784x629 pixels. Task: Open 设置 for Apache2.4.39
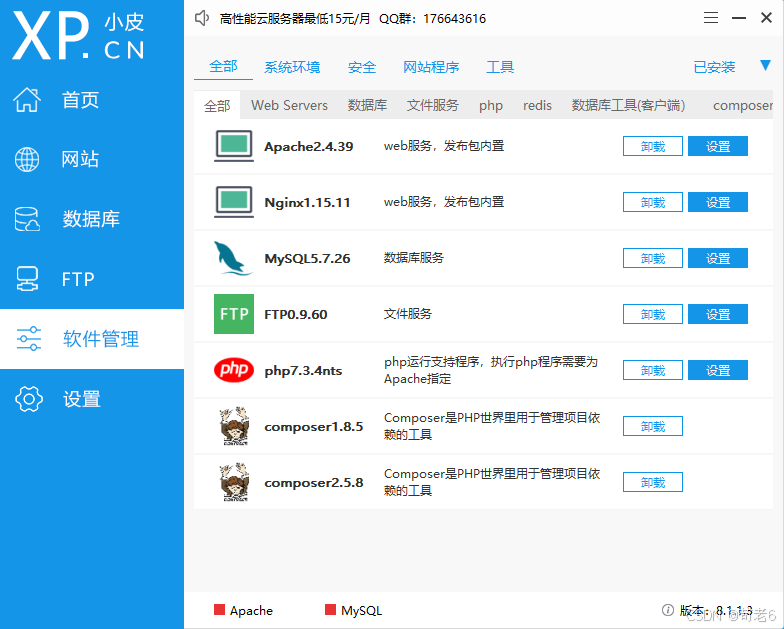718,146
